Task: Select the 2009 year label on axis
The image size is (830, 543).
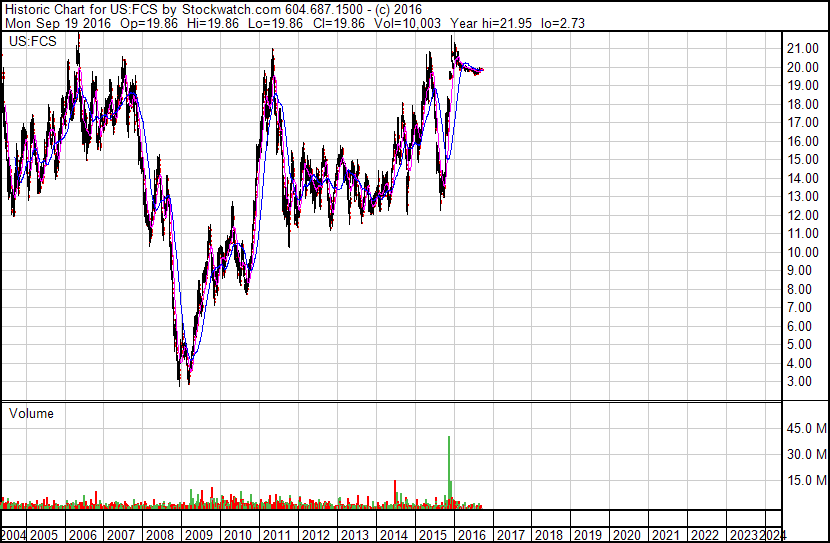Action: coord(199,535)
